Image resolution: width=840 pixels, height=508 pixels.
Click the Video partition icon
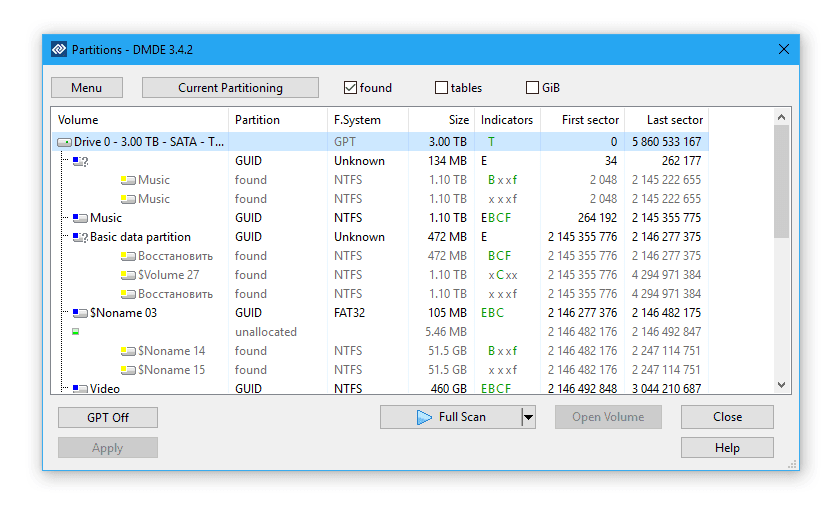(x=80, y=389)
